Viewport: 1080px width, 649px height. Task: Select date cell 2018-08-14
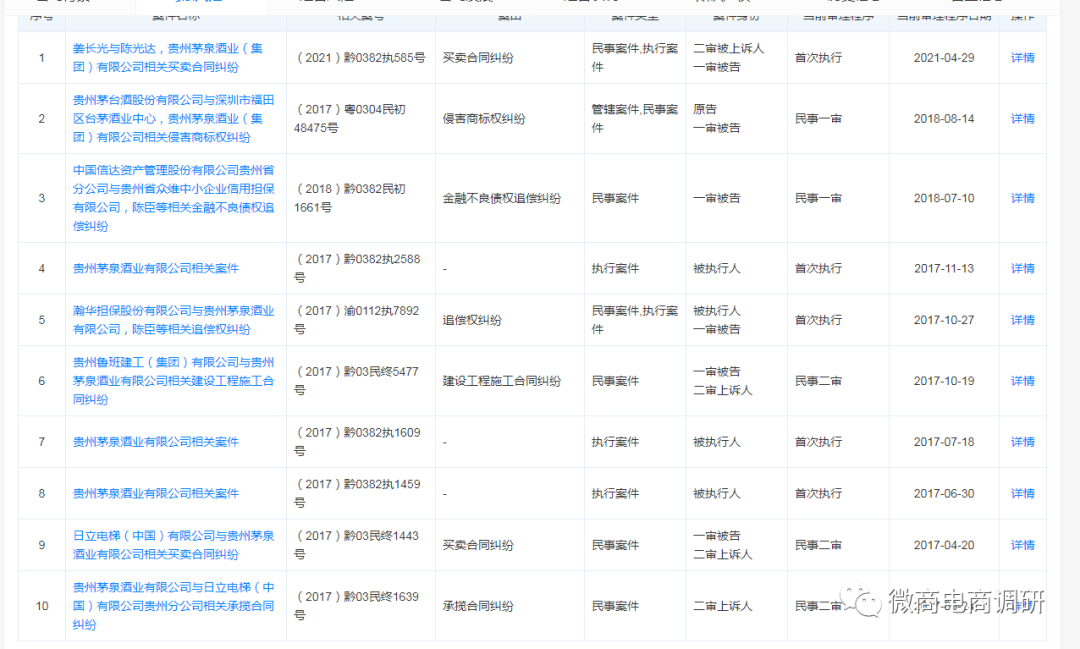point(944,119)
